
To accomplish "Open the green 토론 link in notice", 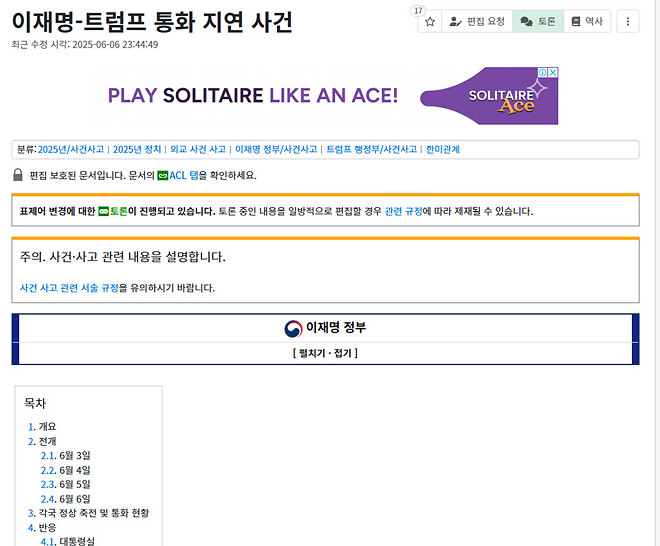I will 118,211.
